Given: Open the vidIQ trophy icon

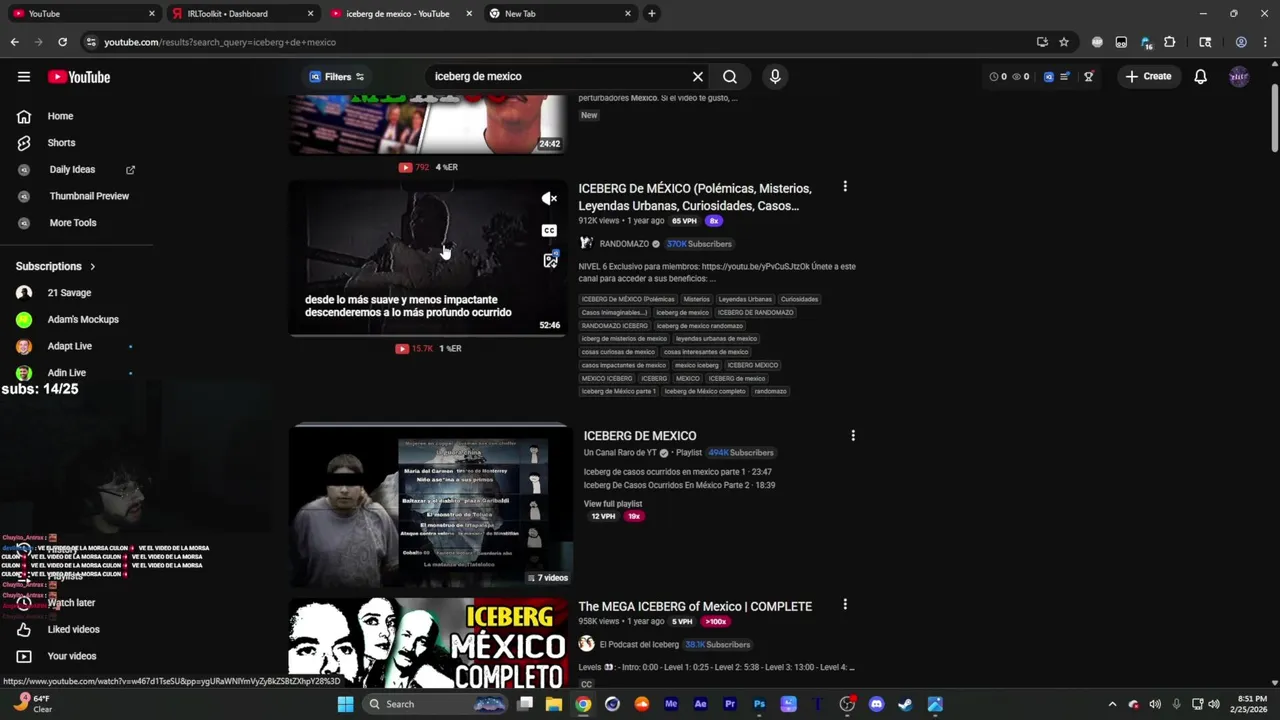Looking at the screenshot, I should 1089,77.
